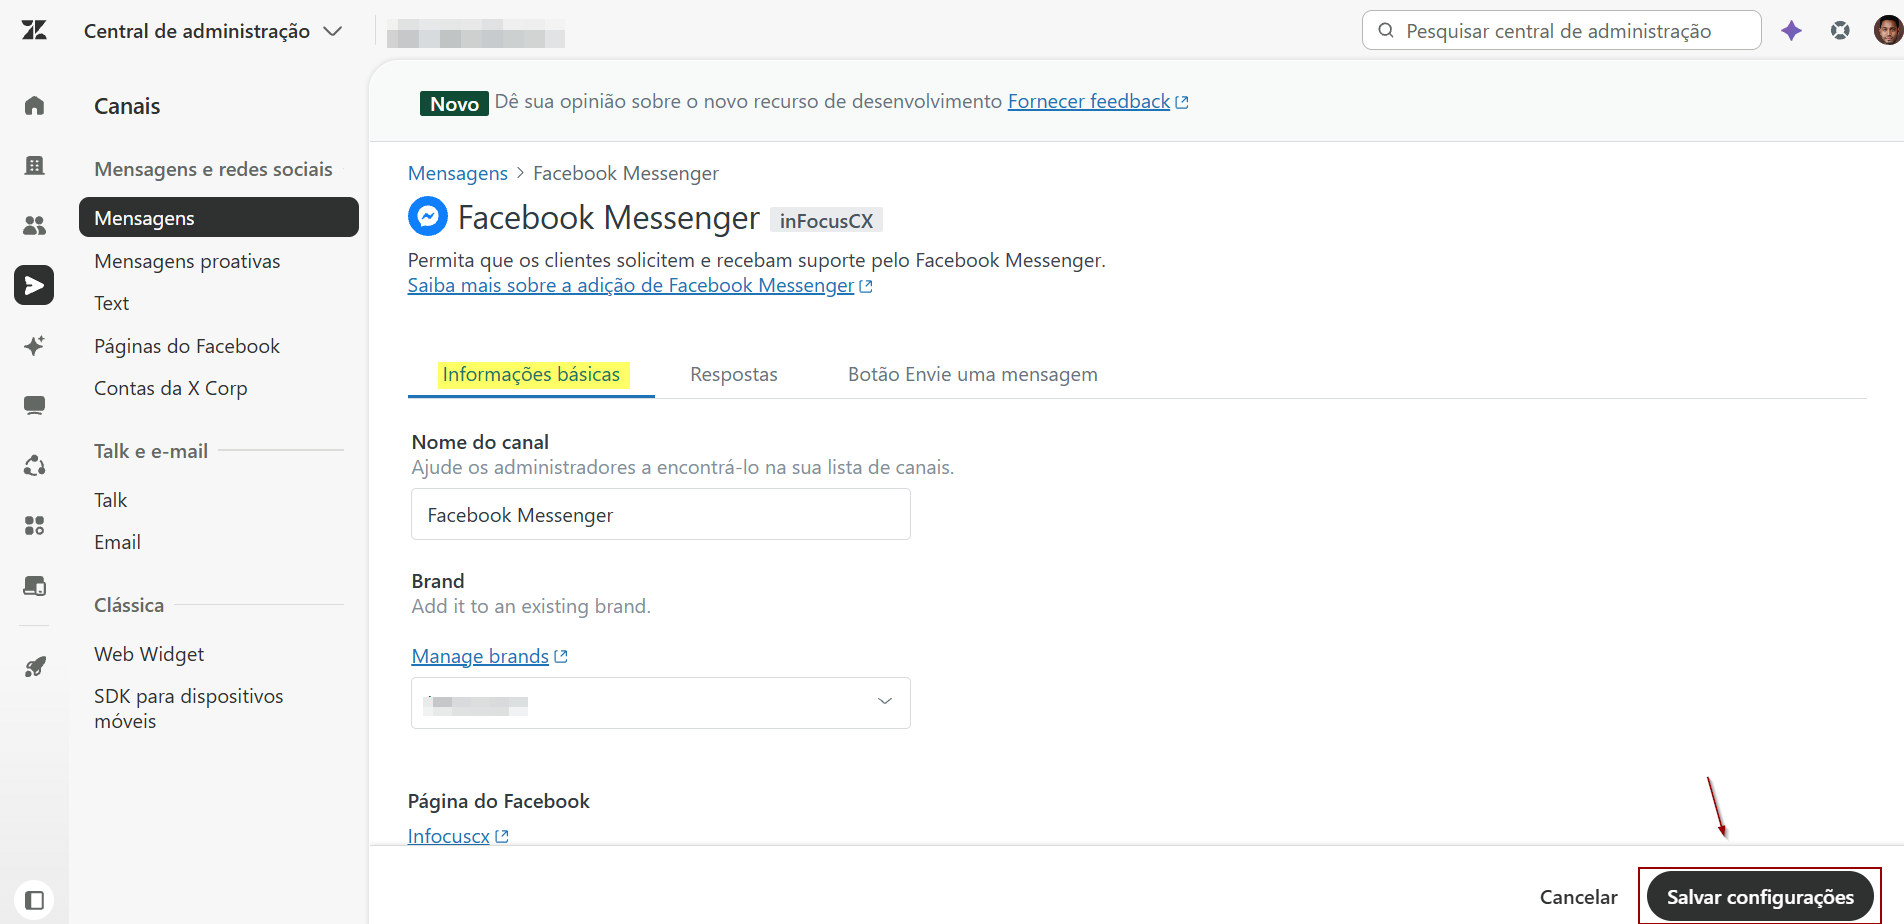This screenshot has width=1904, height=924.
Task: Open the help lifebuoy icon in header
Action: pyautogui.click(x=1840, y=31)
